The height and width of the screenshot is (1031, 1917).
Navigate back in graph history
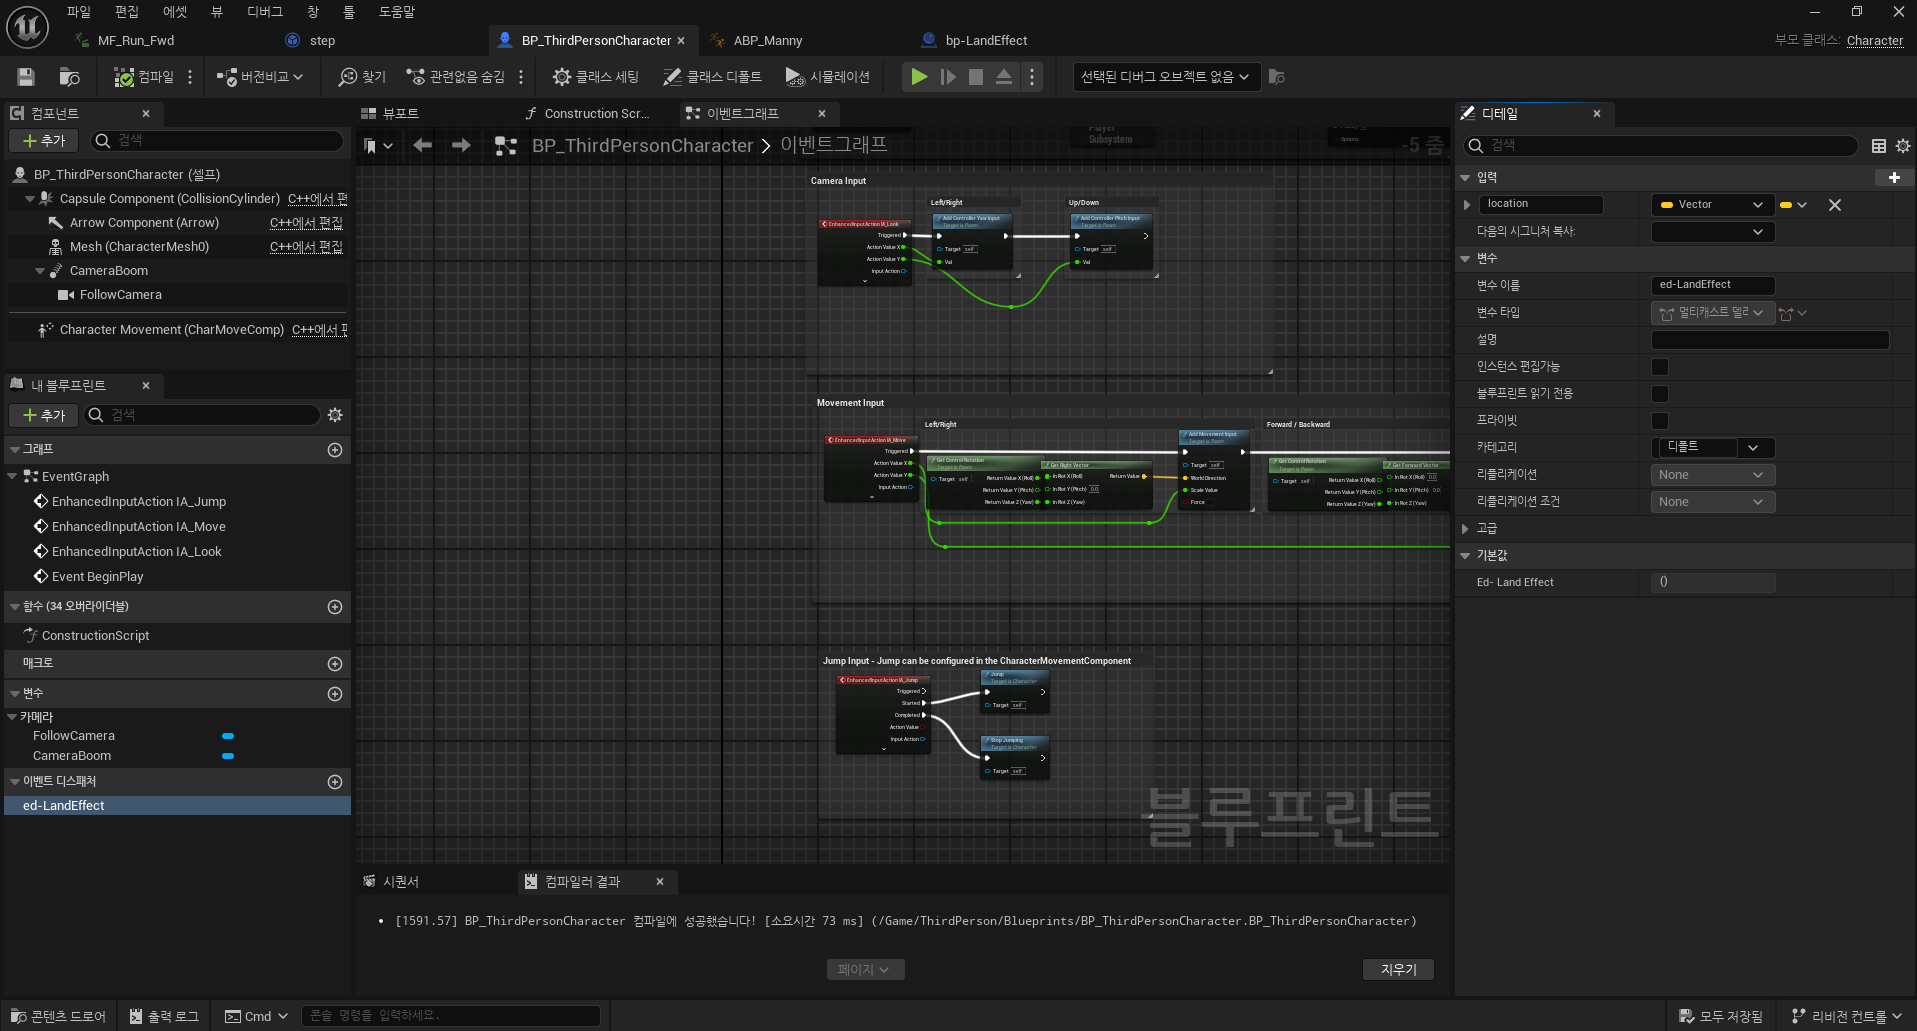click(x=423, y=146)
